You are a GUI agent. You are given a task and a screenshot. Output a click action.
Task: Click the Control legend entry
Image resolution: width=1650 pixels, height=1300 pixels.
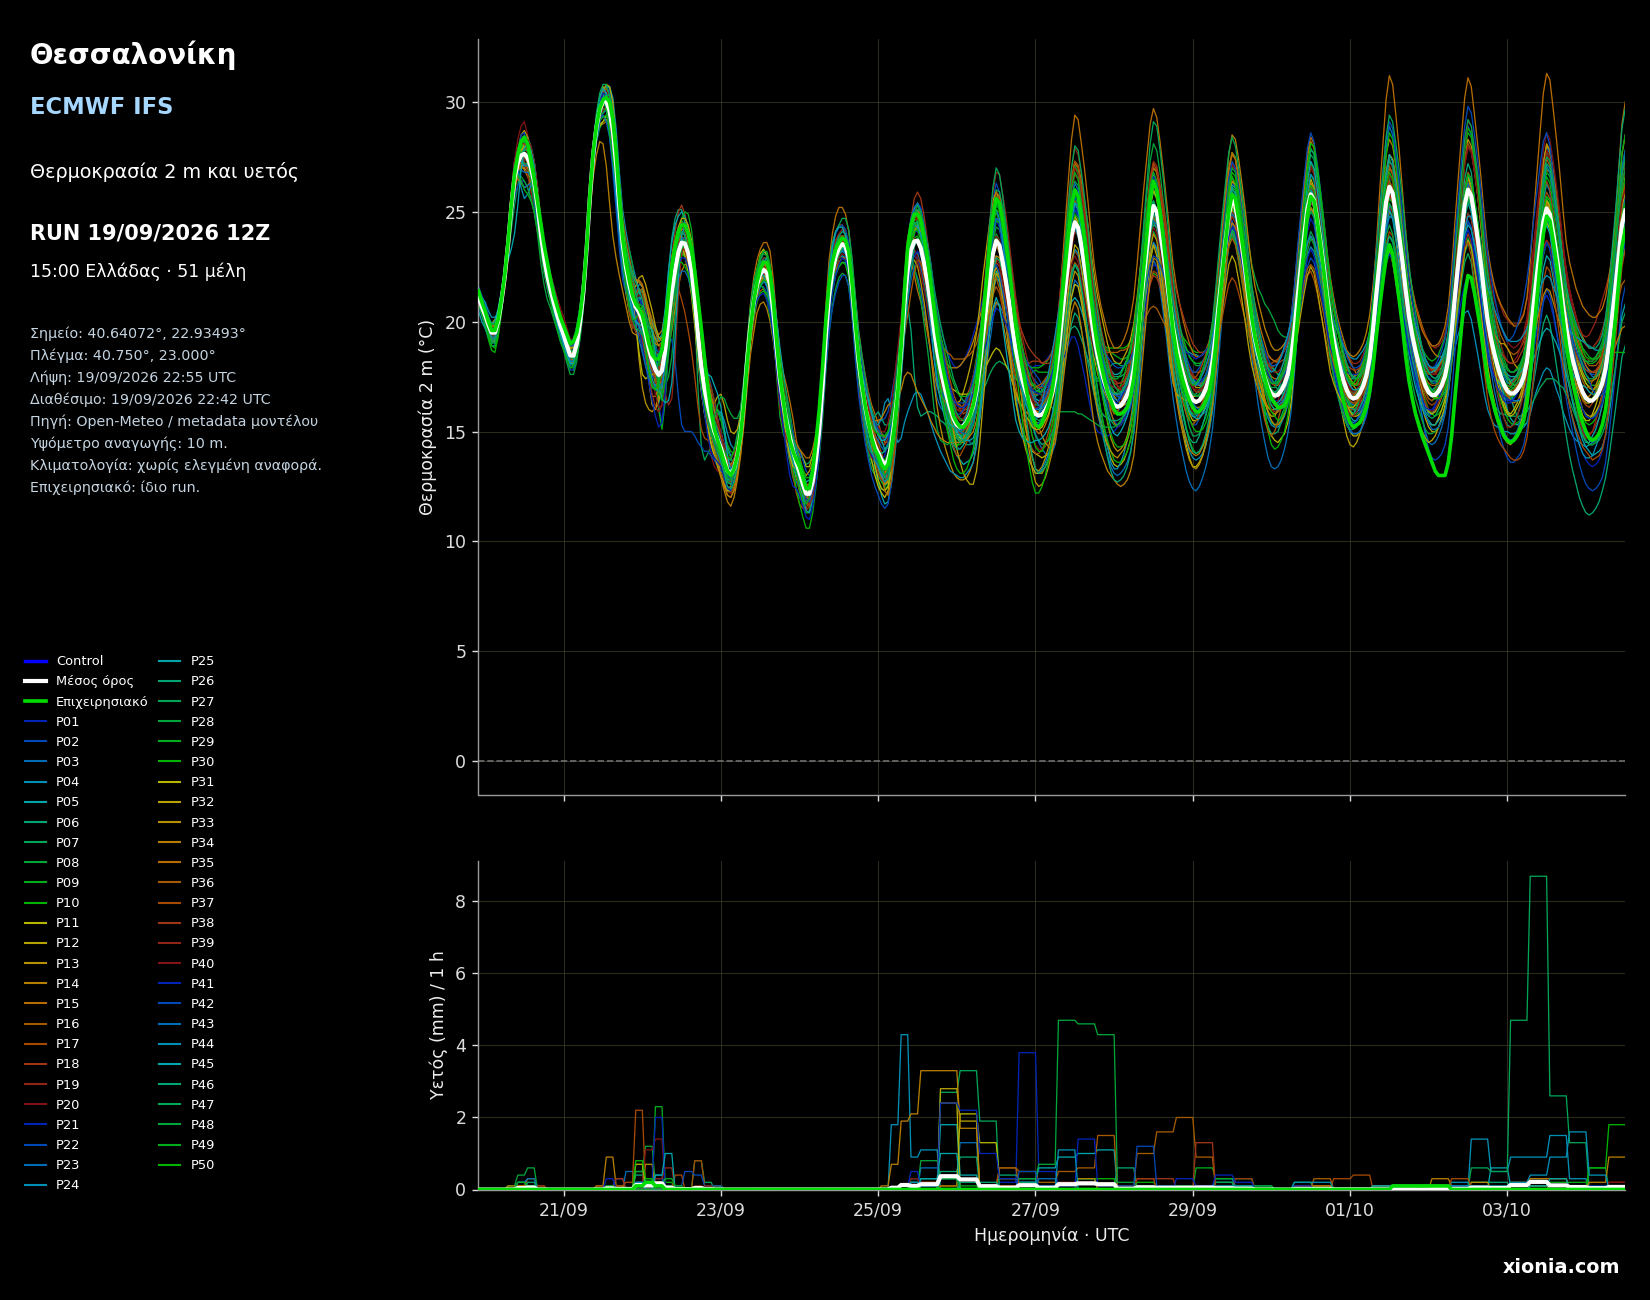[x=64, y=661]
